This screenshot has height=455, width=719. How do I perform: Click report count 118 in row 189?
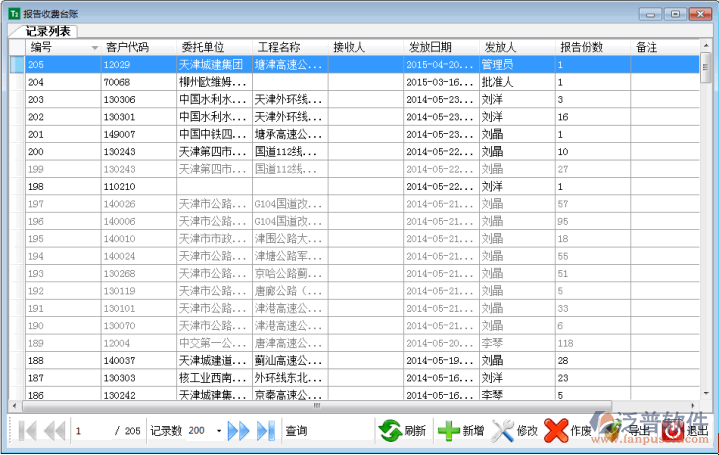565,344
